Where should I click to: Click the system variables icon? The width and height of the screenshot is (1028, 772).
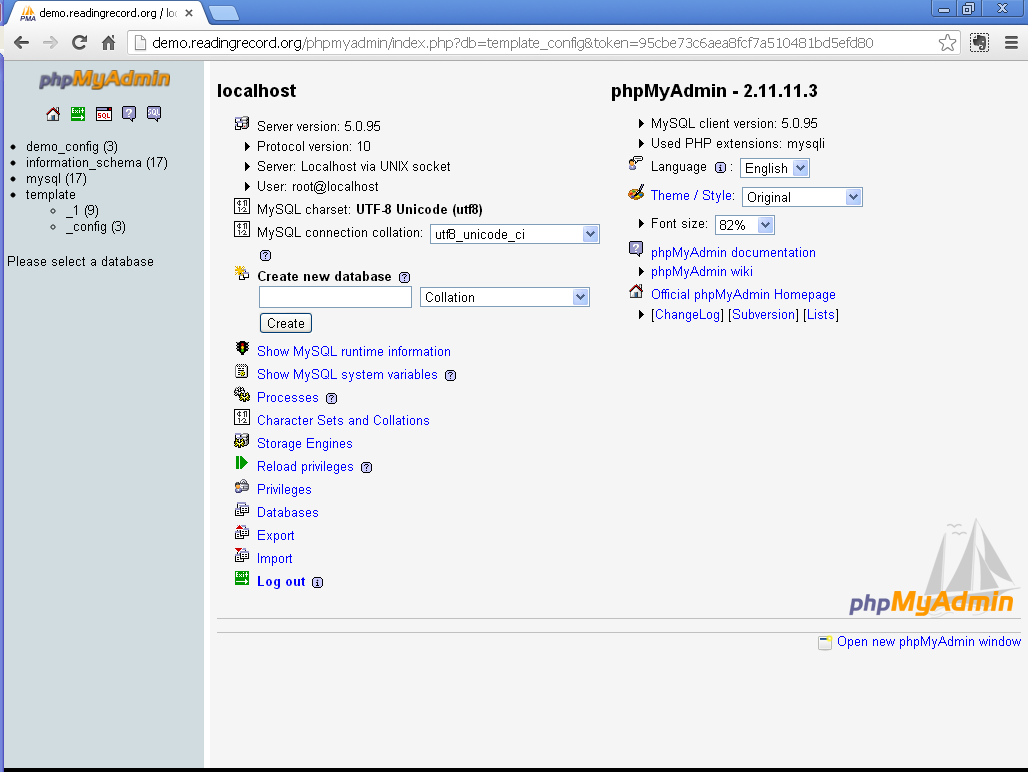point(242,371)
